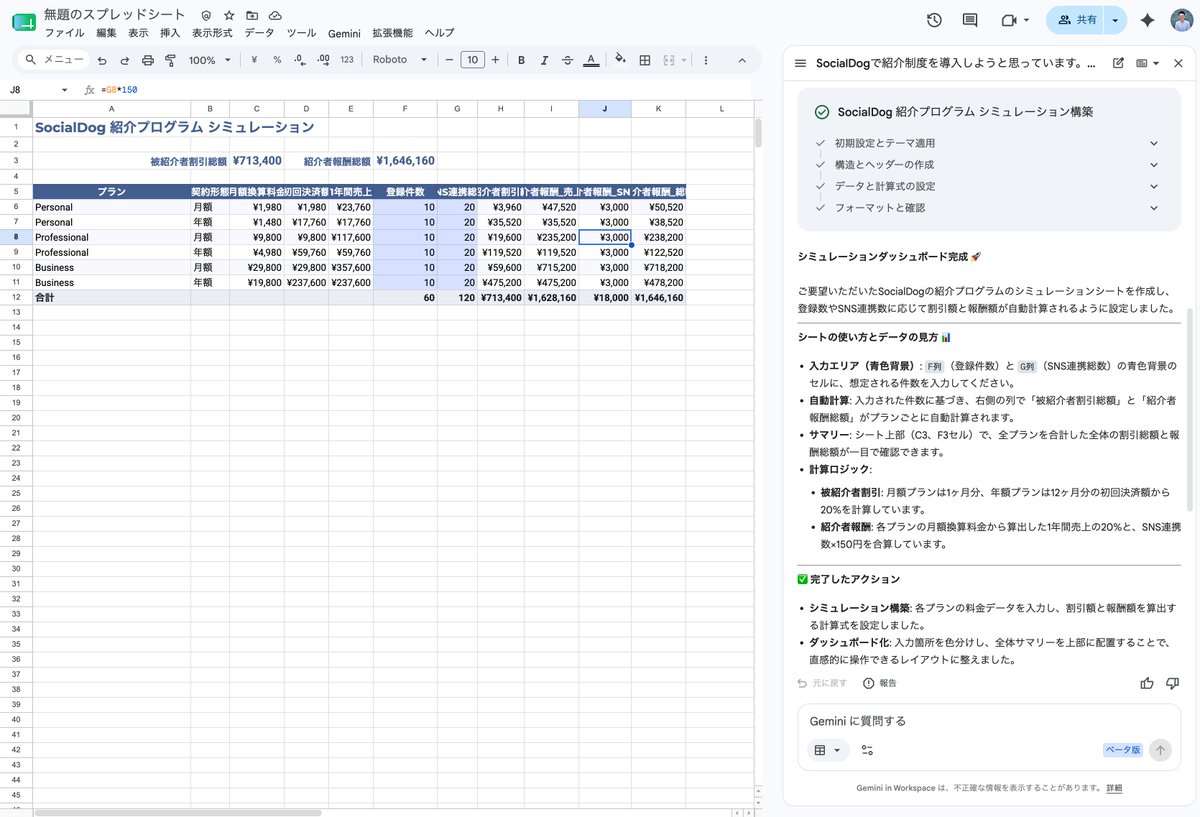
Task: Apply percent number format
Action: 277,60
